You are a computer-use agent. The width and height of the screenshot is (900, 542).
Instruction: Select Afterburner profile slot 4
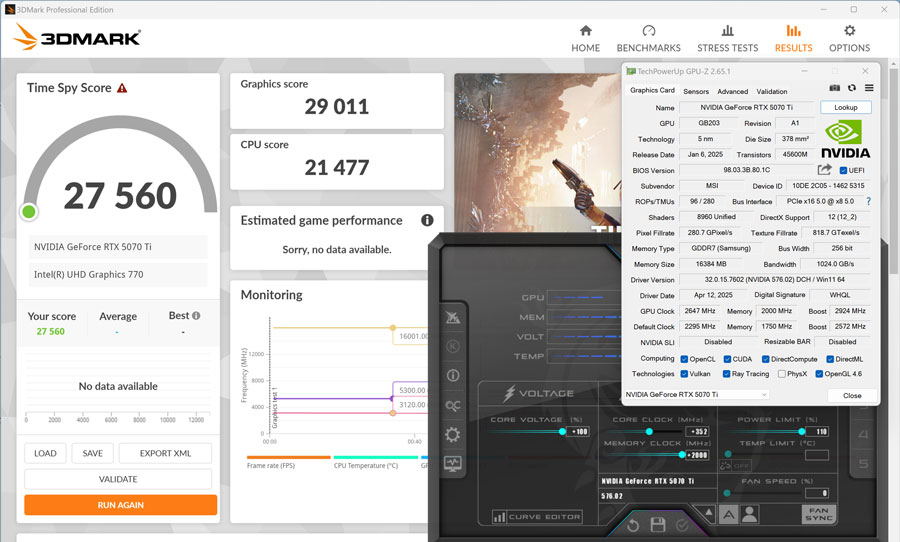coord(863,435)
